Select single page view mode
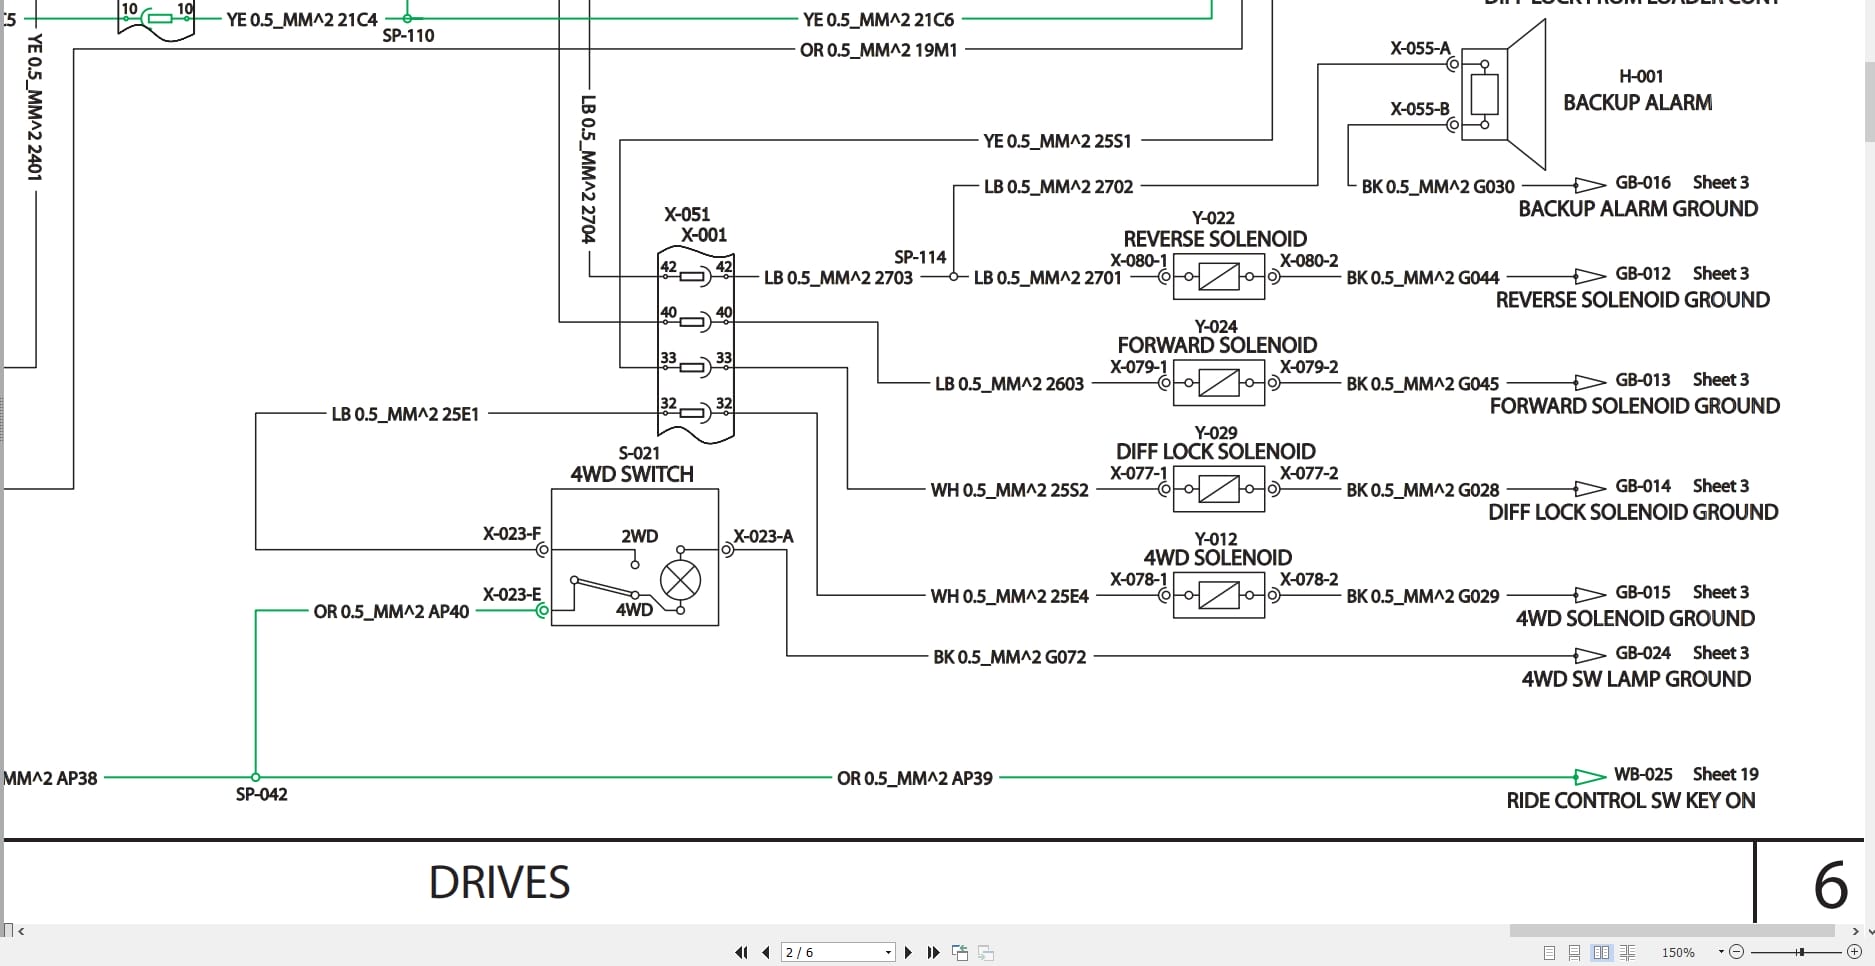This screenshot has height=966, width=1875. coord(1550,952)
